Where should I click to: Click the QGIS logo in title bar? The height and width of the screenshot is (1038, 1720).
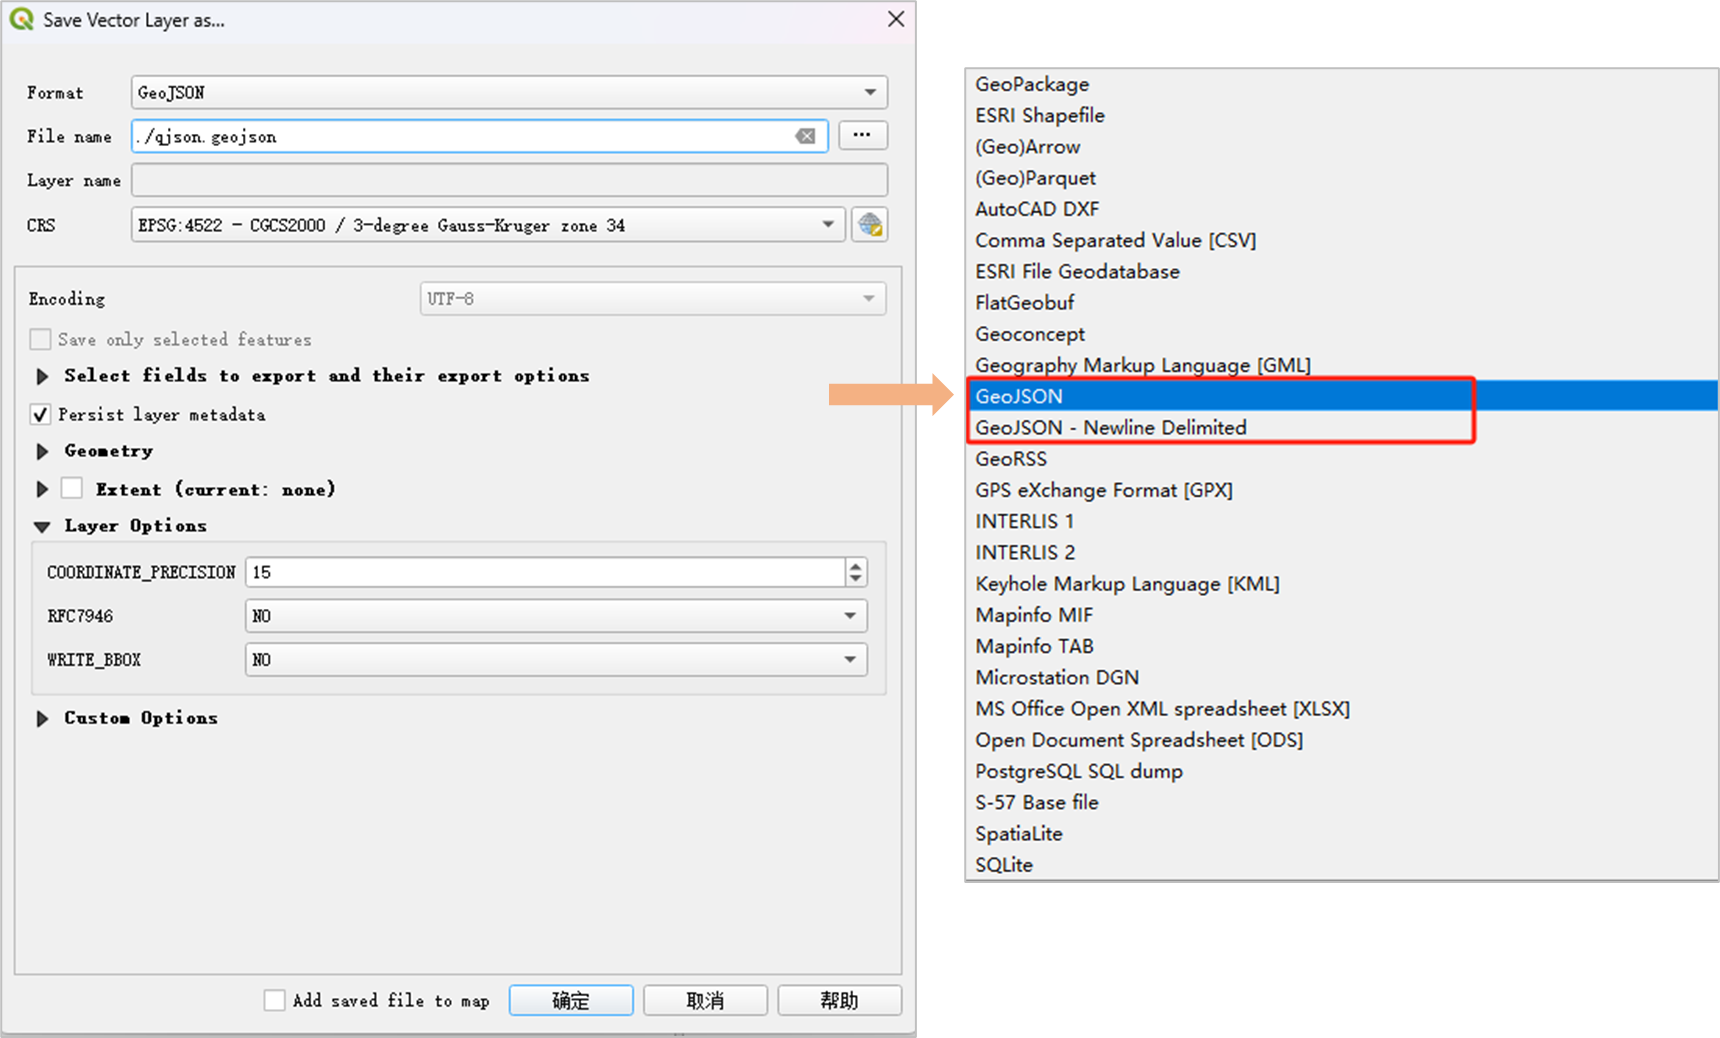click(x=21, y=19)
